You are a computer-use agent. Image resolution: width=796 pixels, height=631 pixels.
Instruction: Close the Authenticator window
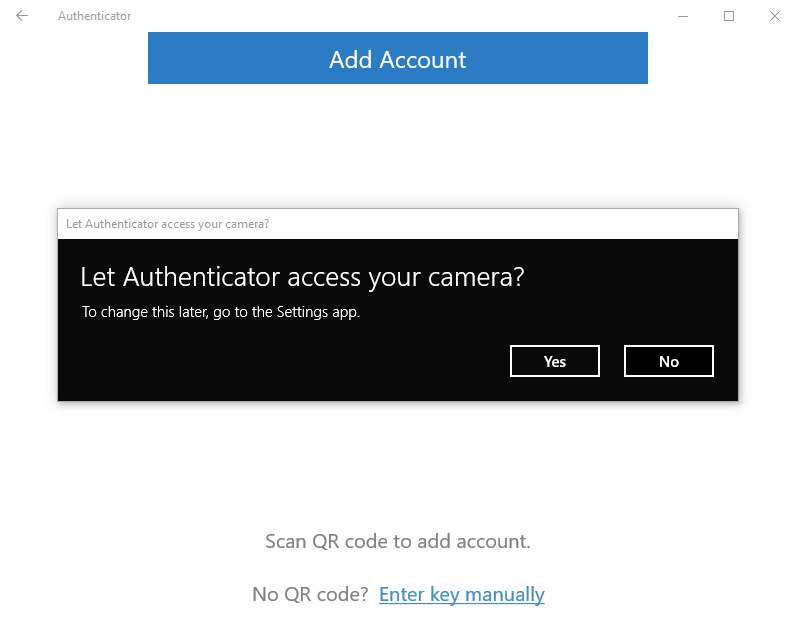point(775,16)
